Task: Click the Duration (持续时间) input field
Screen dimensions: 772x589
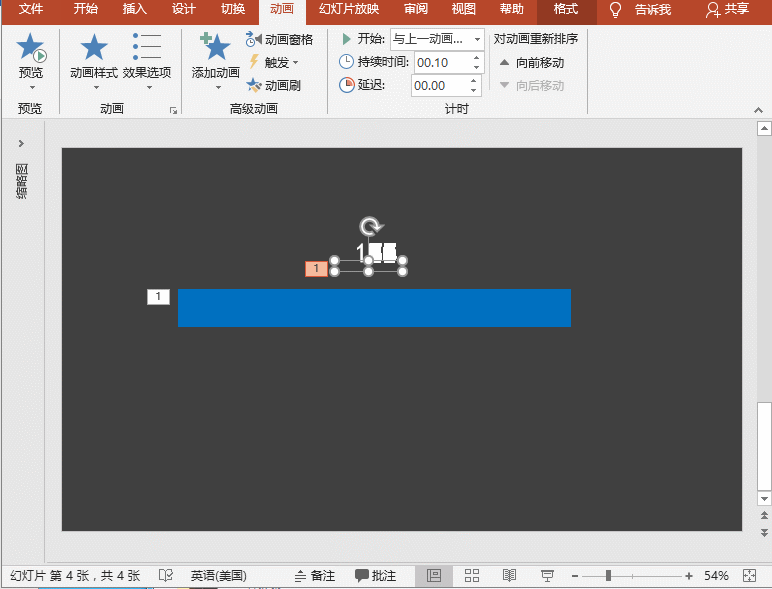Action: pyautogui.click(x=443, y=63)
